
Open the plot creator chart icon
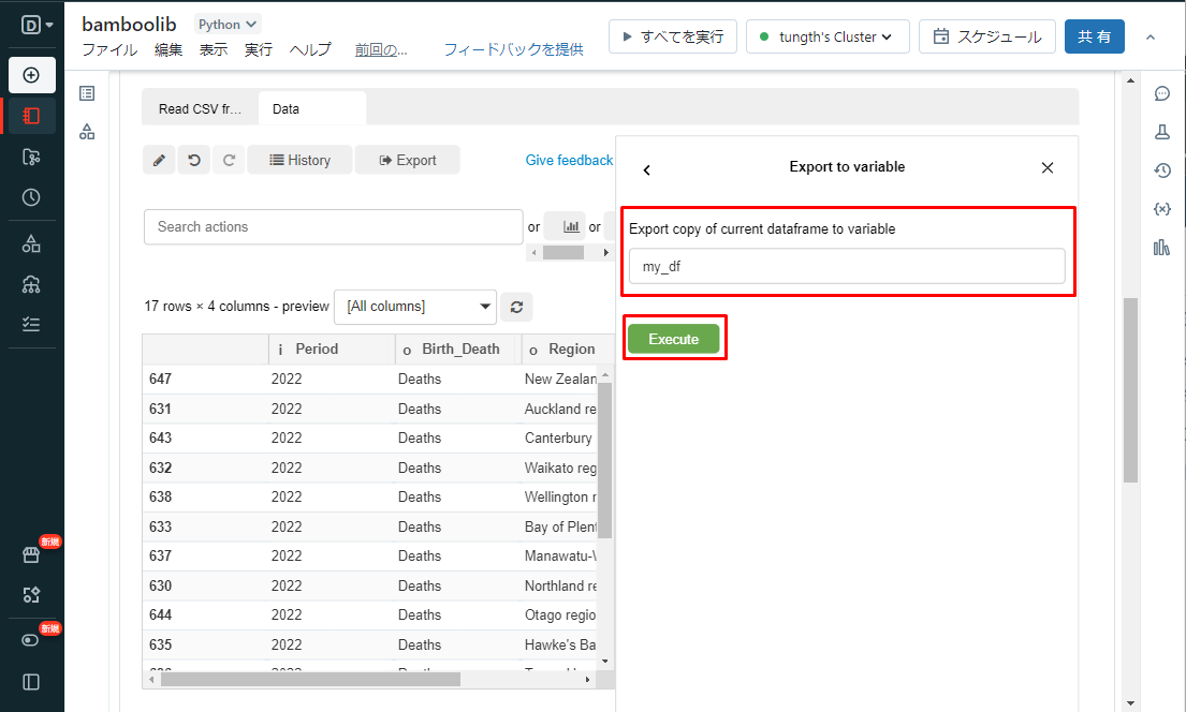coord(571,227)
